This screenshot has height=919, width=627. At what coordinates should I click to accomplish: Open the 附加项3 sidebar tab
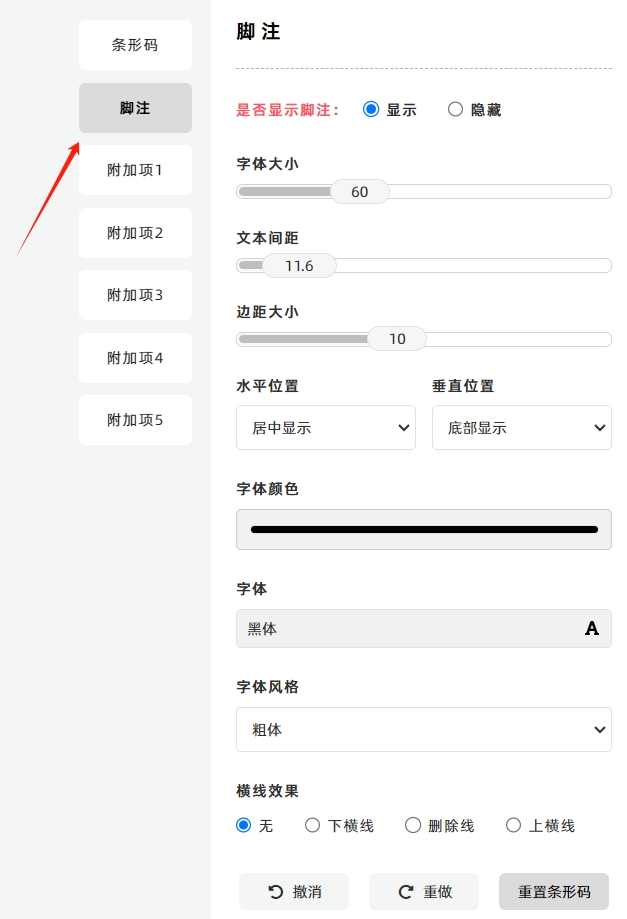[135, 295]
